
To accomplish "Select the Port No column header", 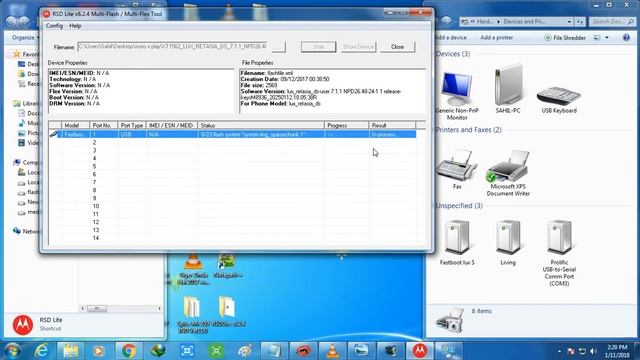I will point(103,125).
